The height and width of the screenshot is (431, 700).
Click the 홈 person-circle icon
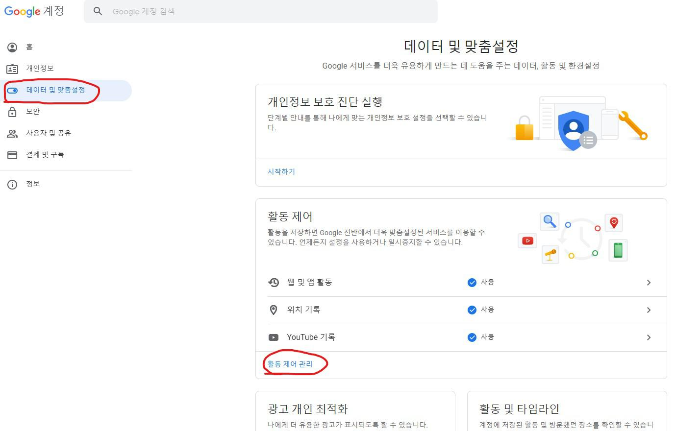(12, 47)
